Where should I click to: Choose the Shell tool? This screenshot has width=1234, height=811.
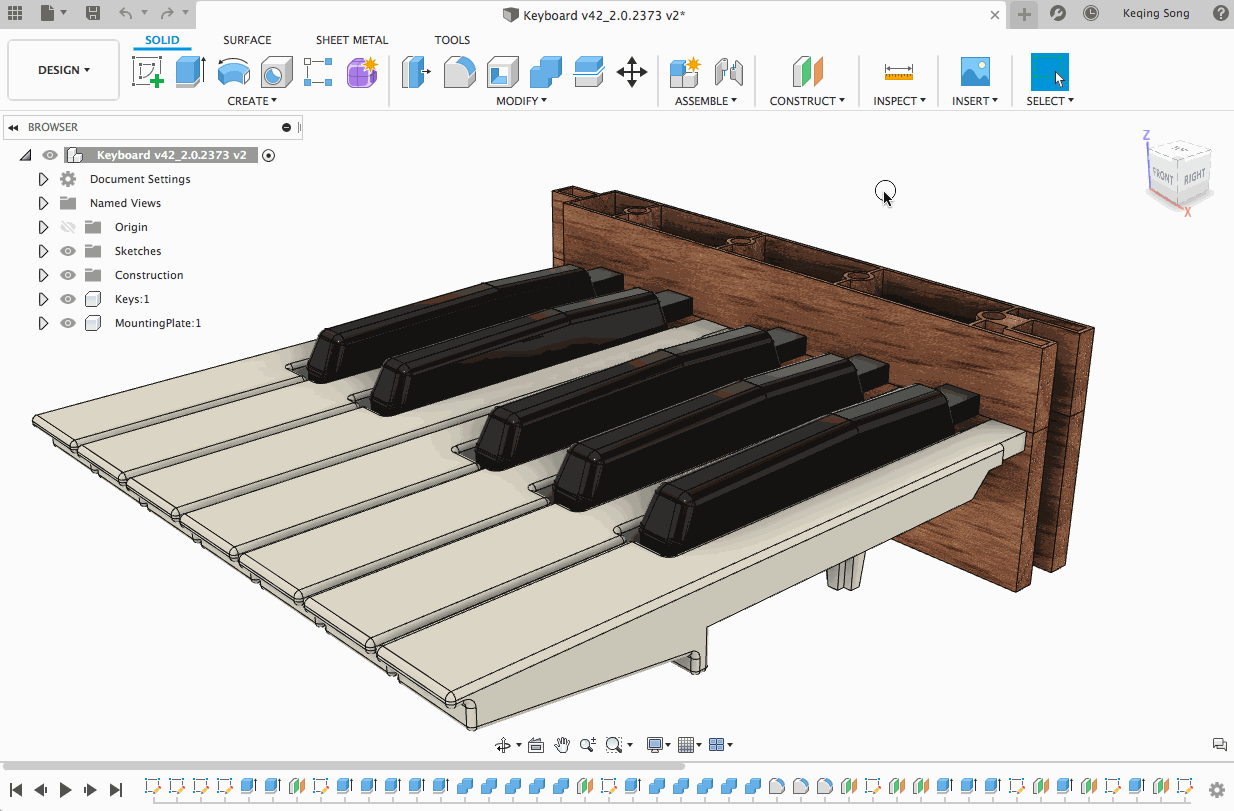(502, 71)
